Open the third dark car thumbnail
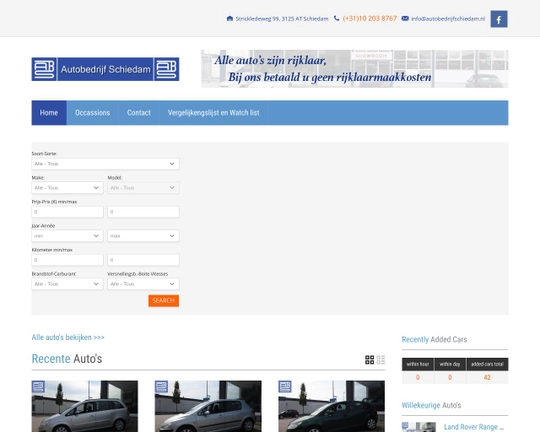 click(x=331, y=406)
